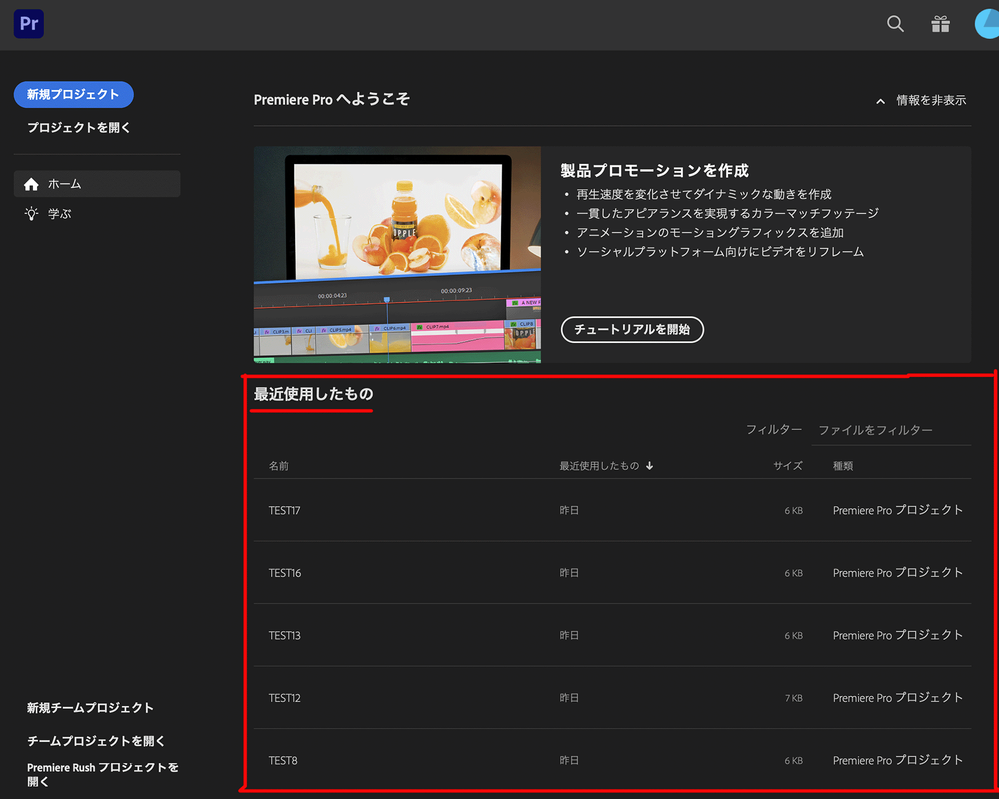Click プロジェクトを開く to open a project
This screenshot has height=799, width=999.
(78, 127)
